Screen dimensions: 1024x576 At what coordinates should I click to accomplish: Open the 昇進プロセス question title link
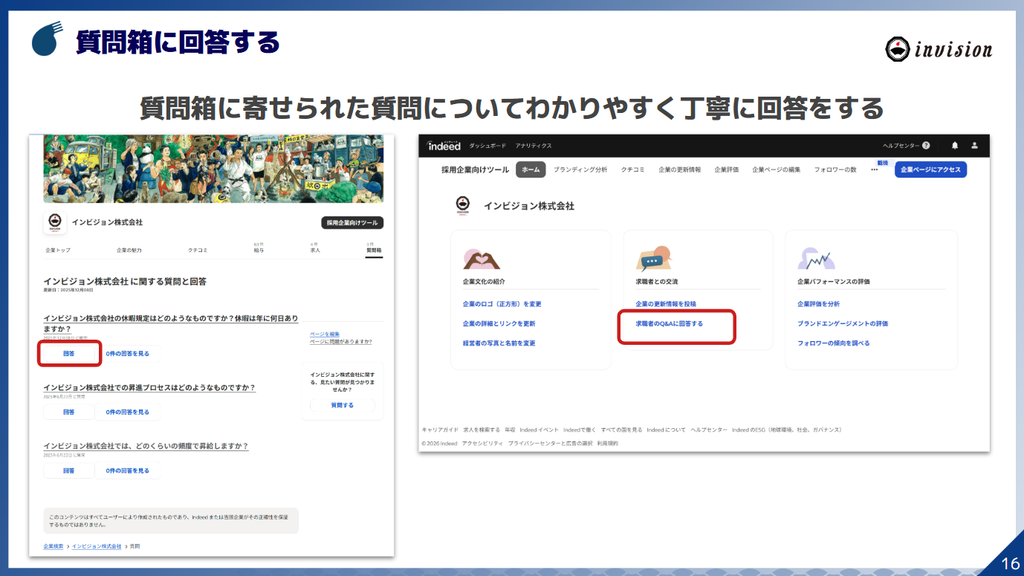click(x=149, y=387)
